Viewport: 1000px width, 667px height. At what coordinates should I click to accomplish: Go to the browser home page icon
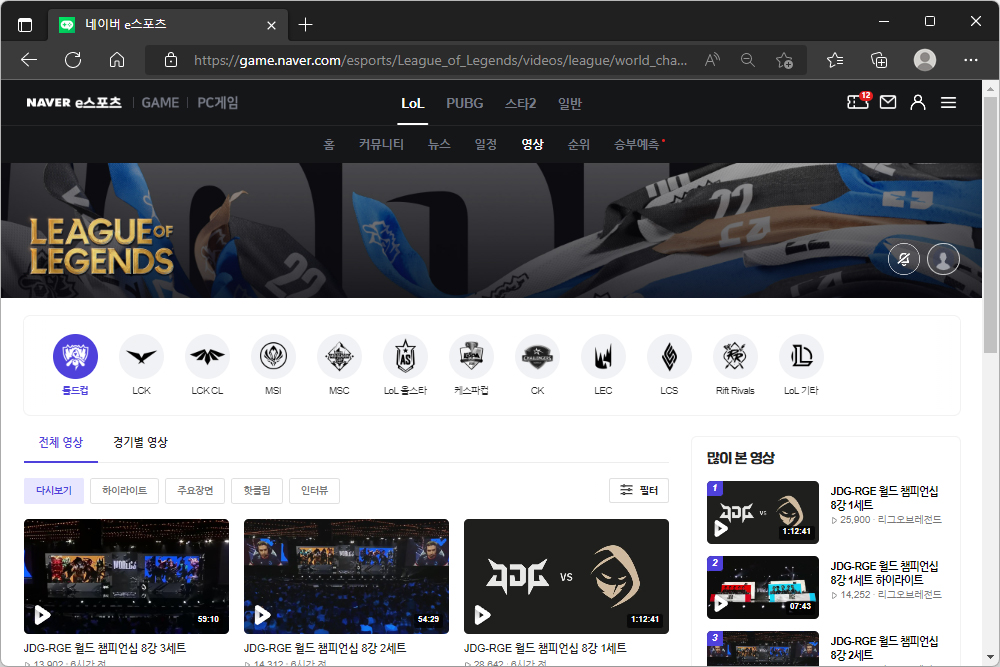[117, 60]
